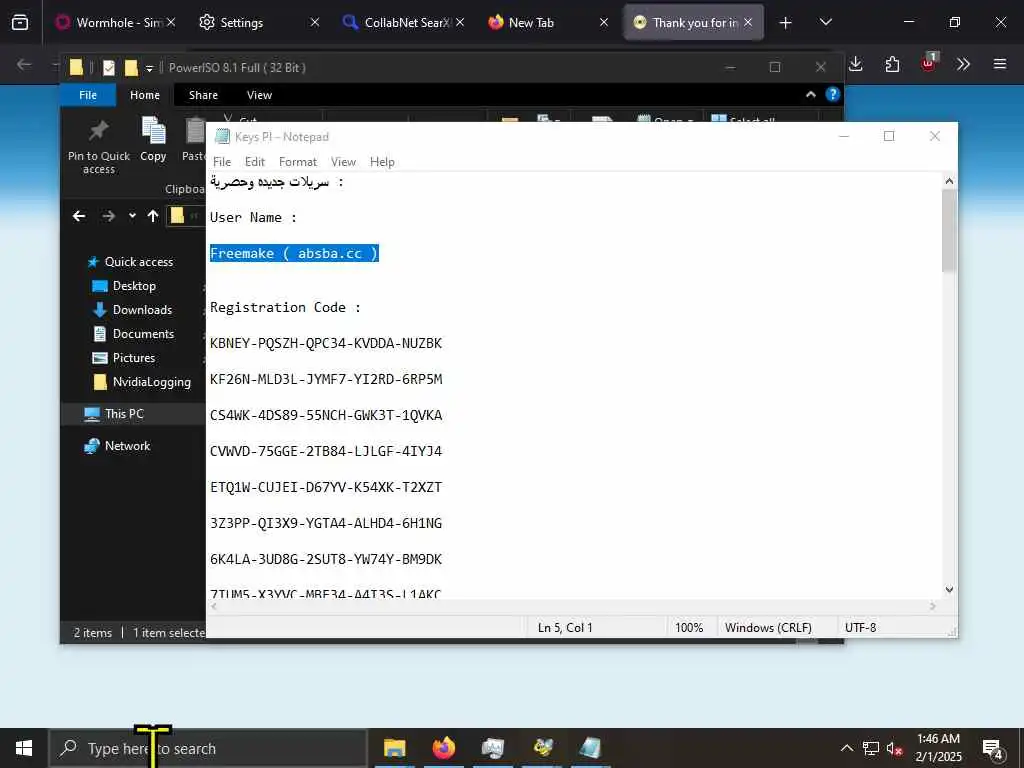Open the Action Center notifications icon
1024x768 pixels.
(993, 748)
